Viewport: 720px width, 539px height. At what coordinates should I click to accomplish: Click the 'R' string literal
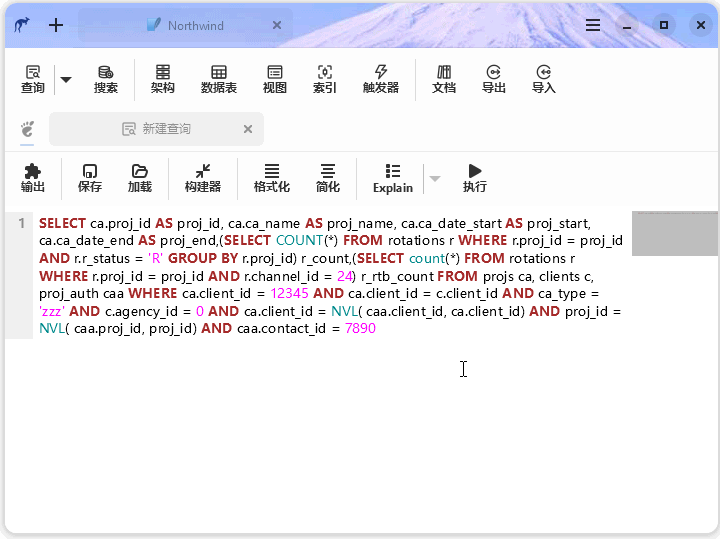pos(155,258)
